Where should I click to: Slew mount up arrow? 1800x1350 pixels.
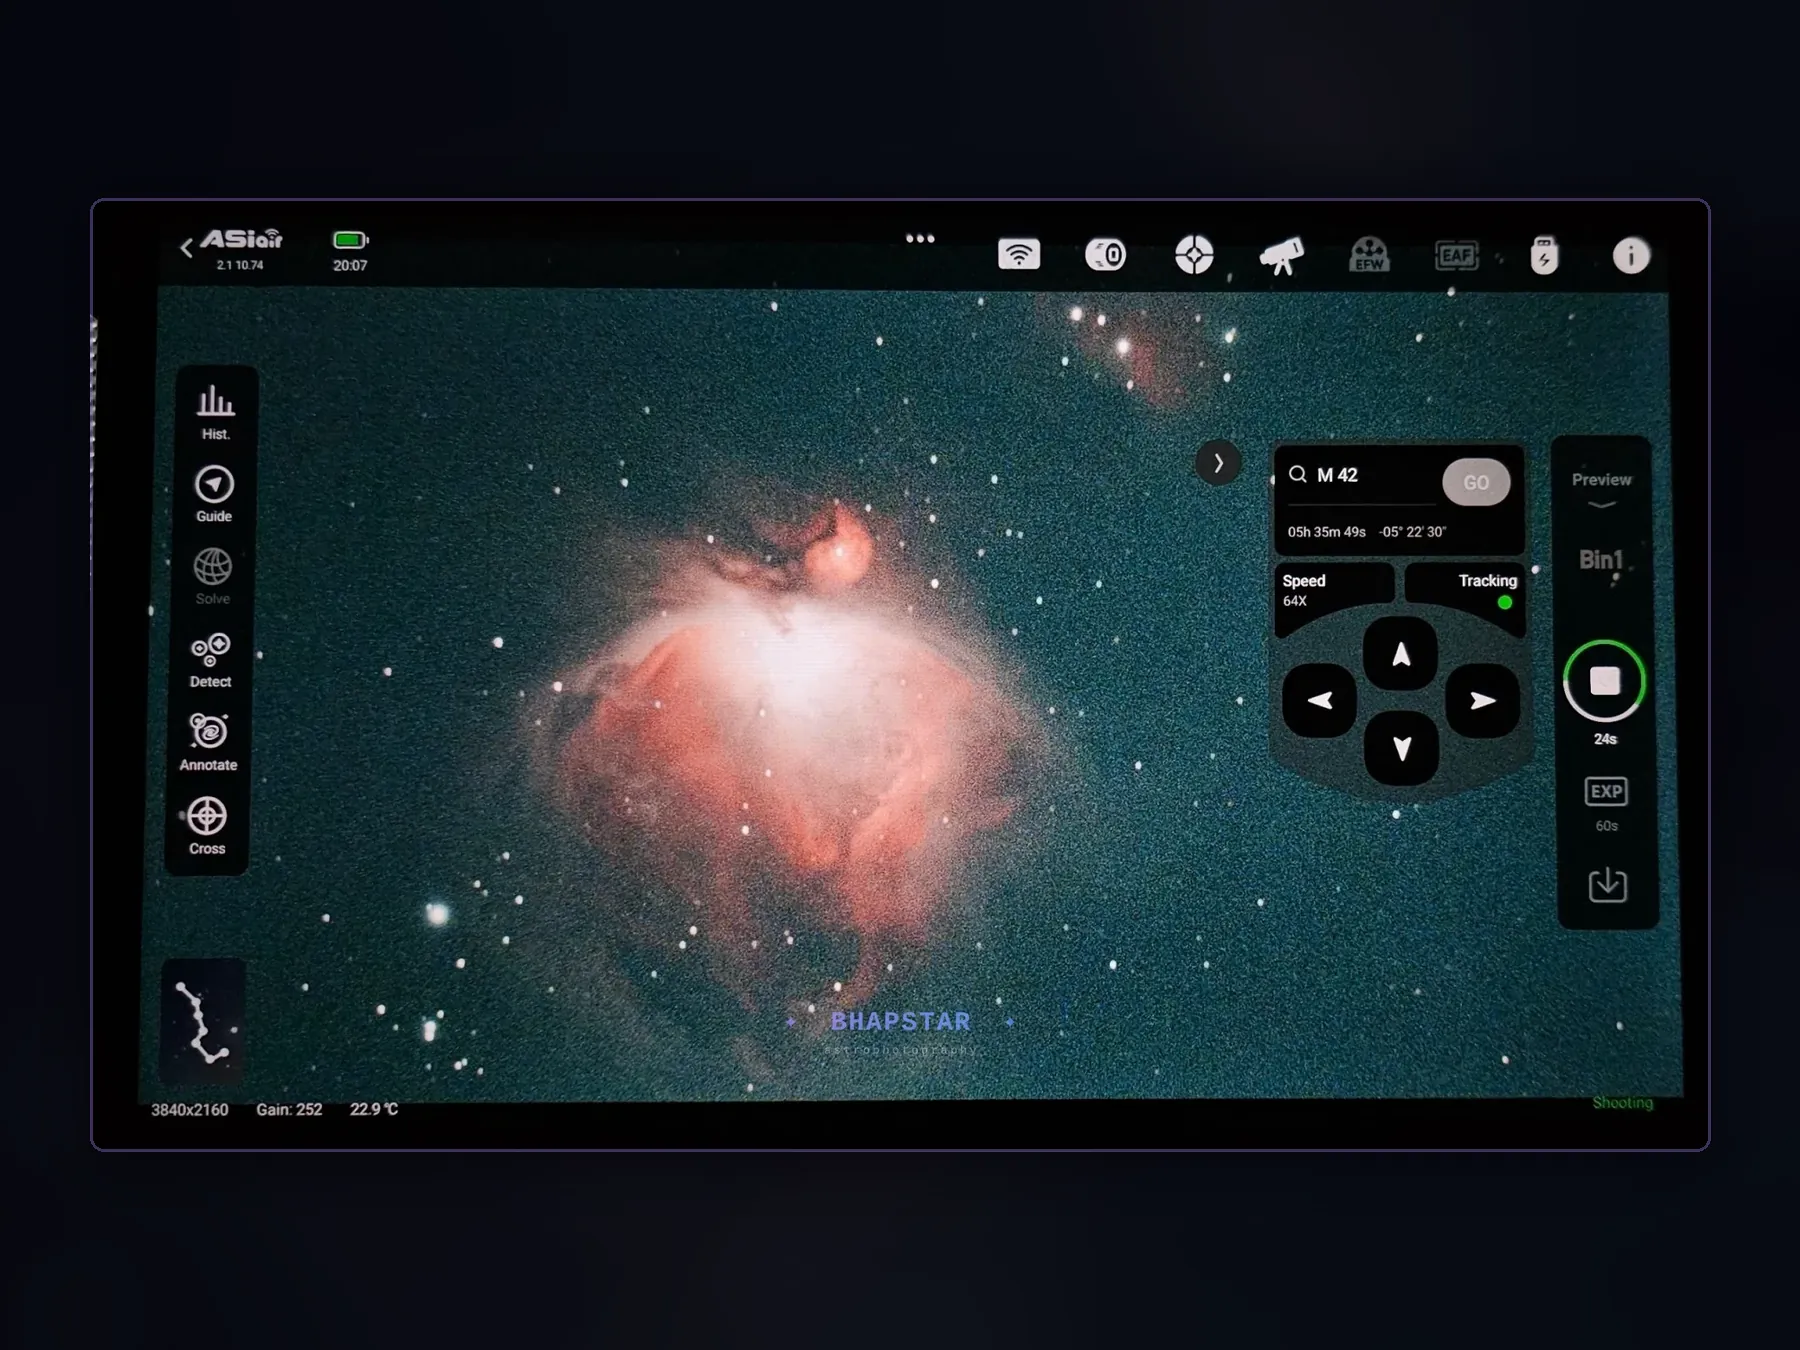[1401, 654]
